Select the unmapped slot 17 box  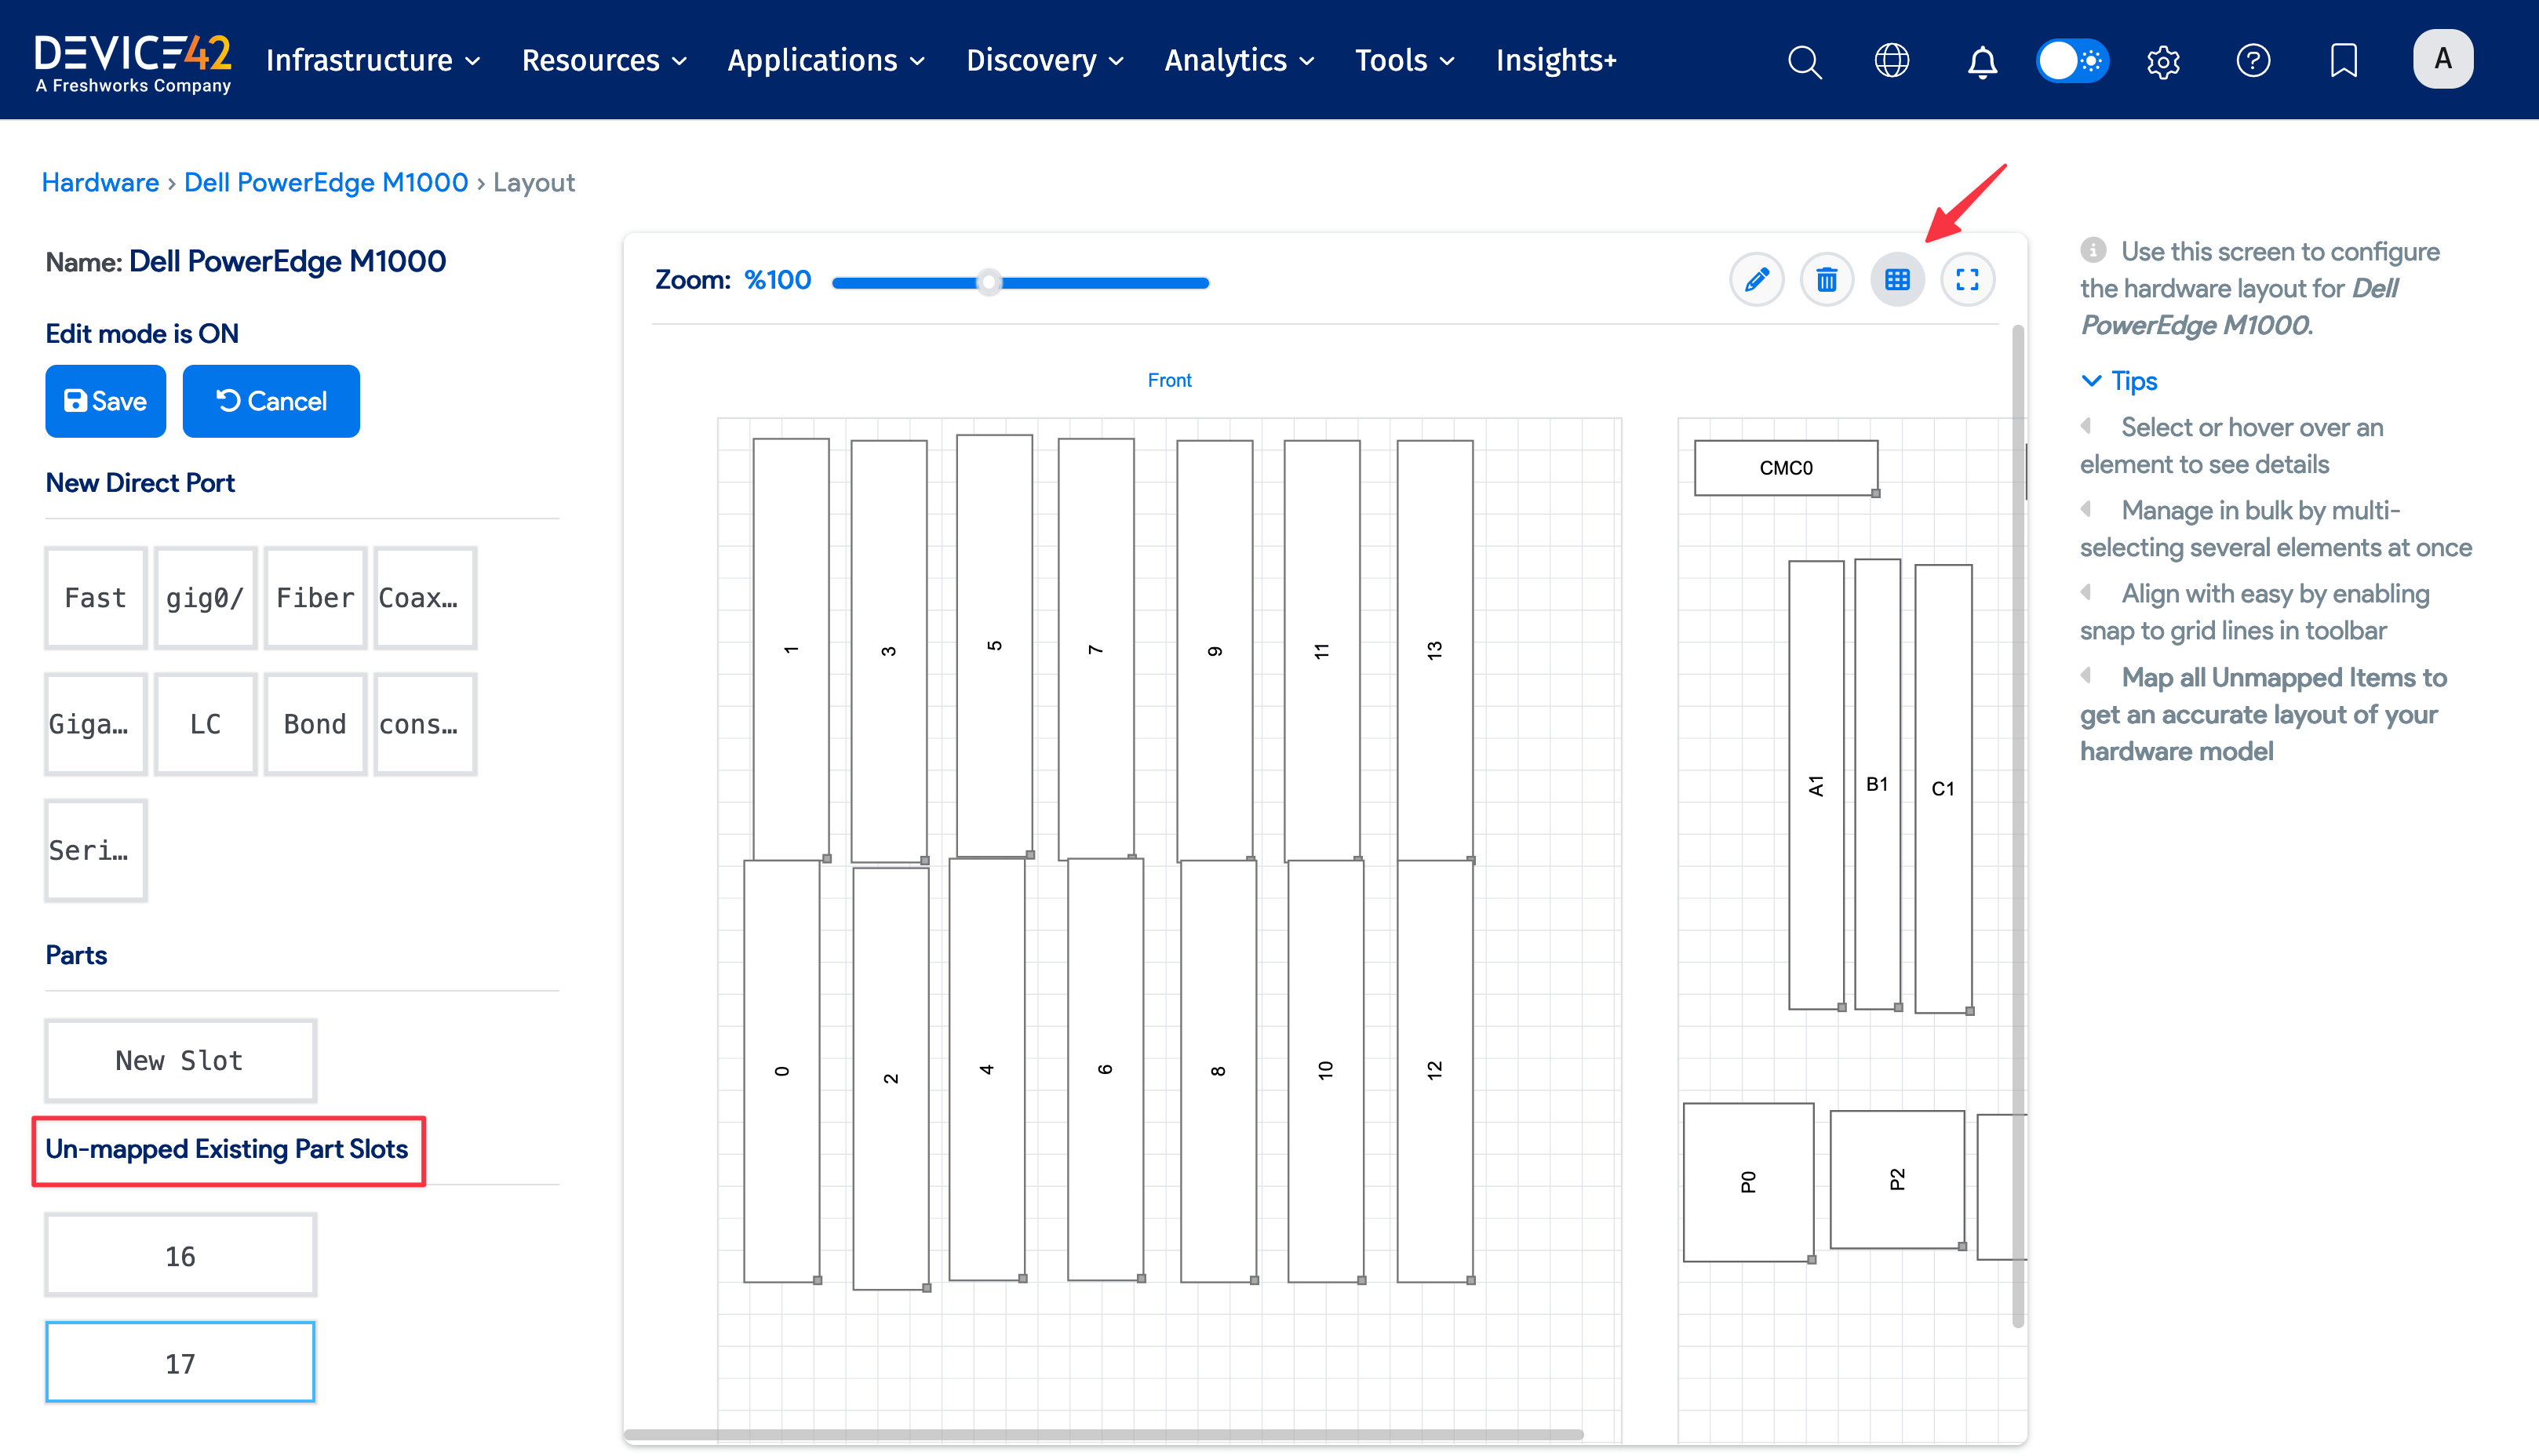[180, 1363]
